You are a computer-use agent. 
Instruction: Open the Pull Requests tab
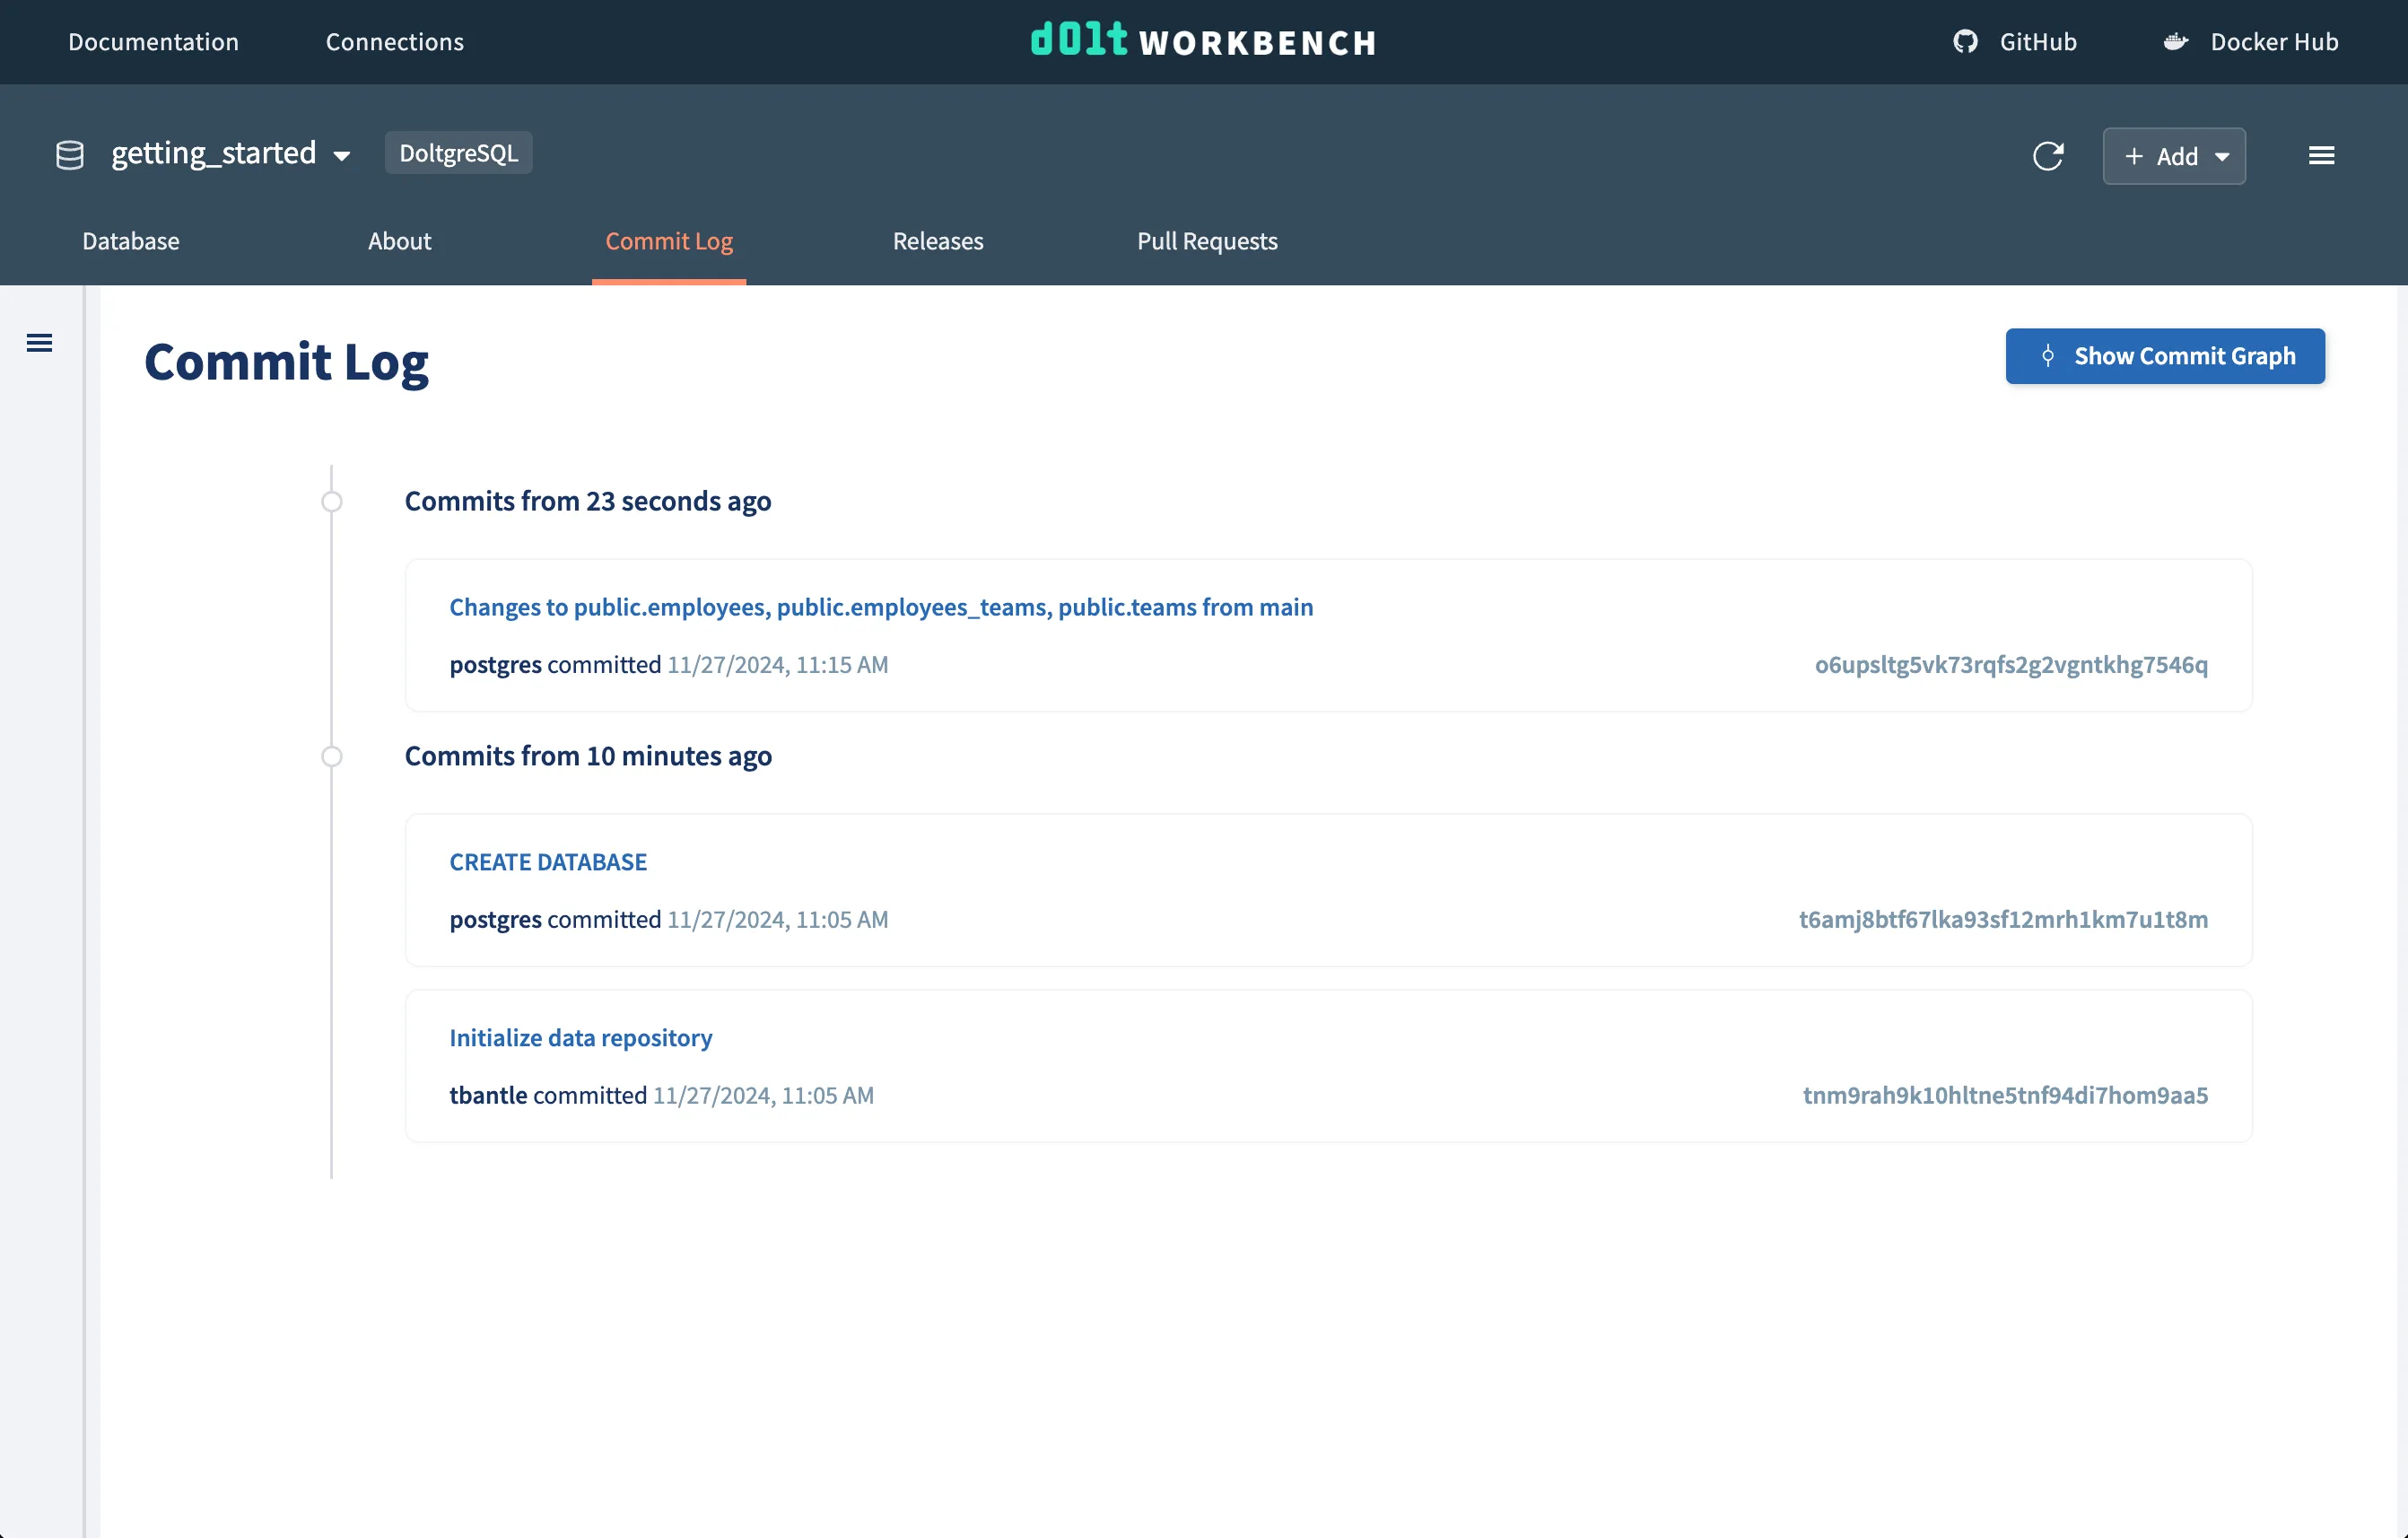[x=1206, y=241]
